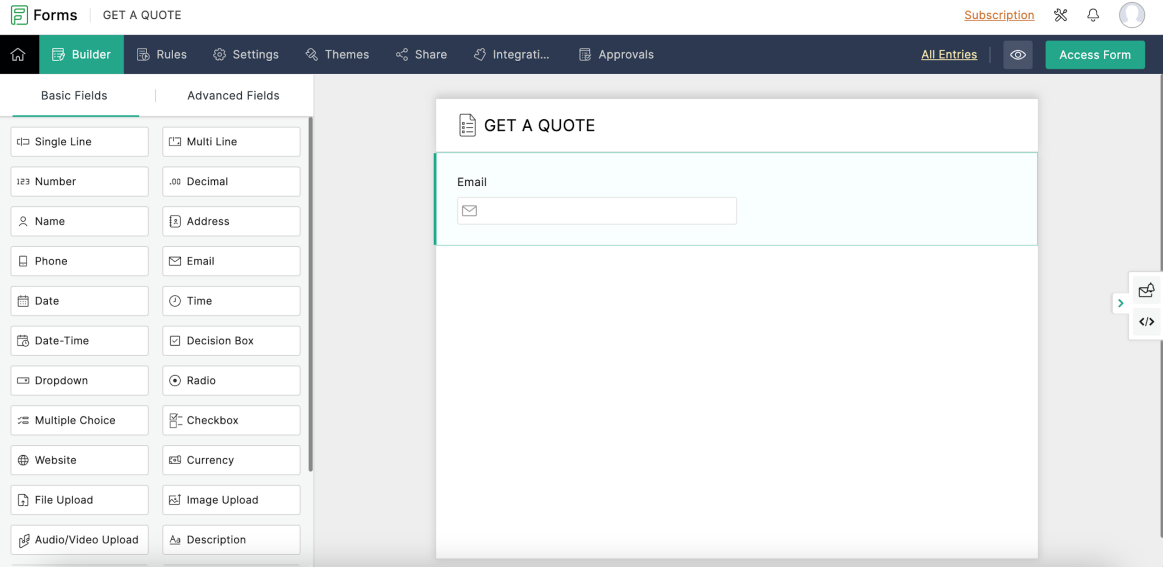Add a Radio field
The image size is (1163, 567).
[x=231, y=381]
